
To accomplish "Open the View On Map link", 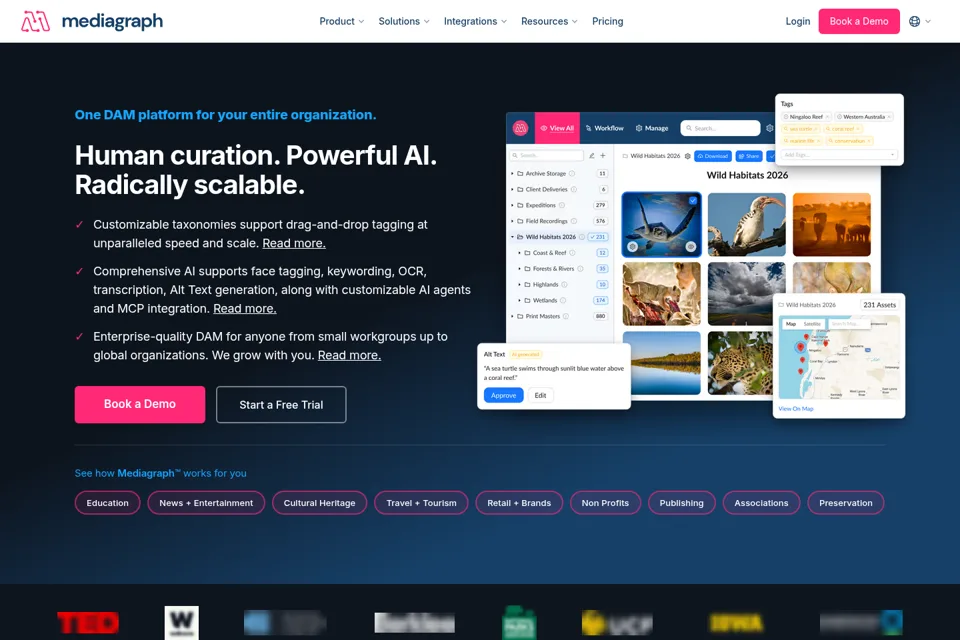I will [796, 408].
